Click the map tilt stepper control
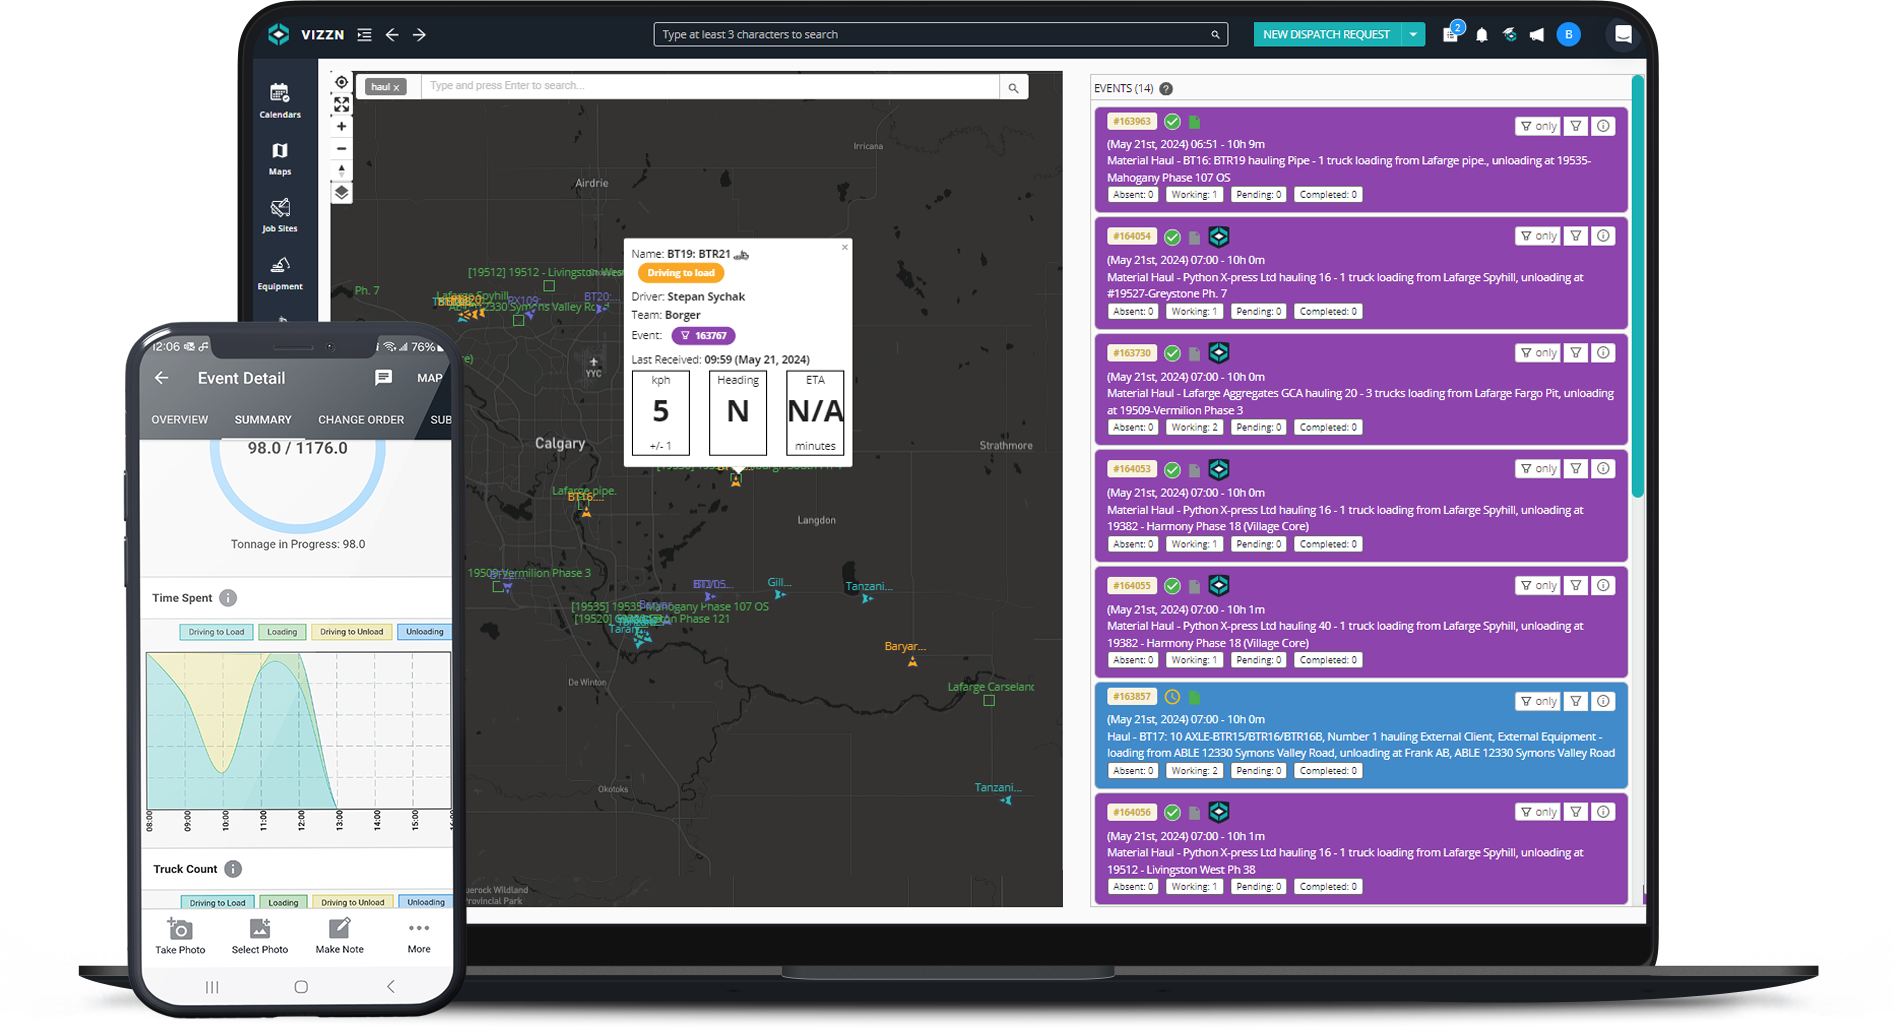The width and height of the screenshot is (1894, 1028). [x=341, y=170]
